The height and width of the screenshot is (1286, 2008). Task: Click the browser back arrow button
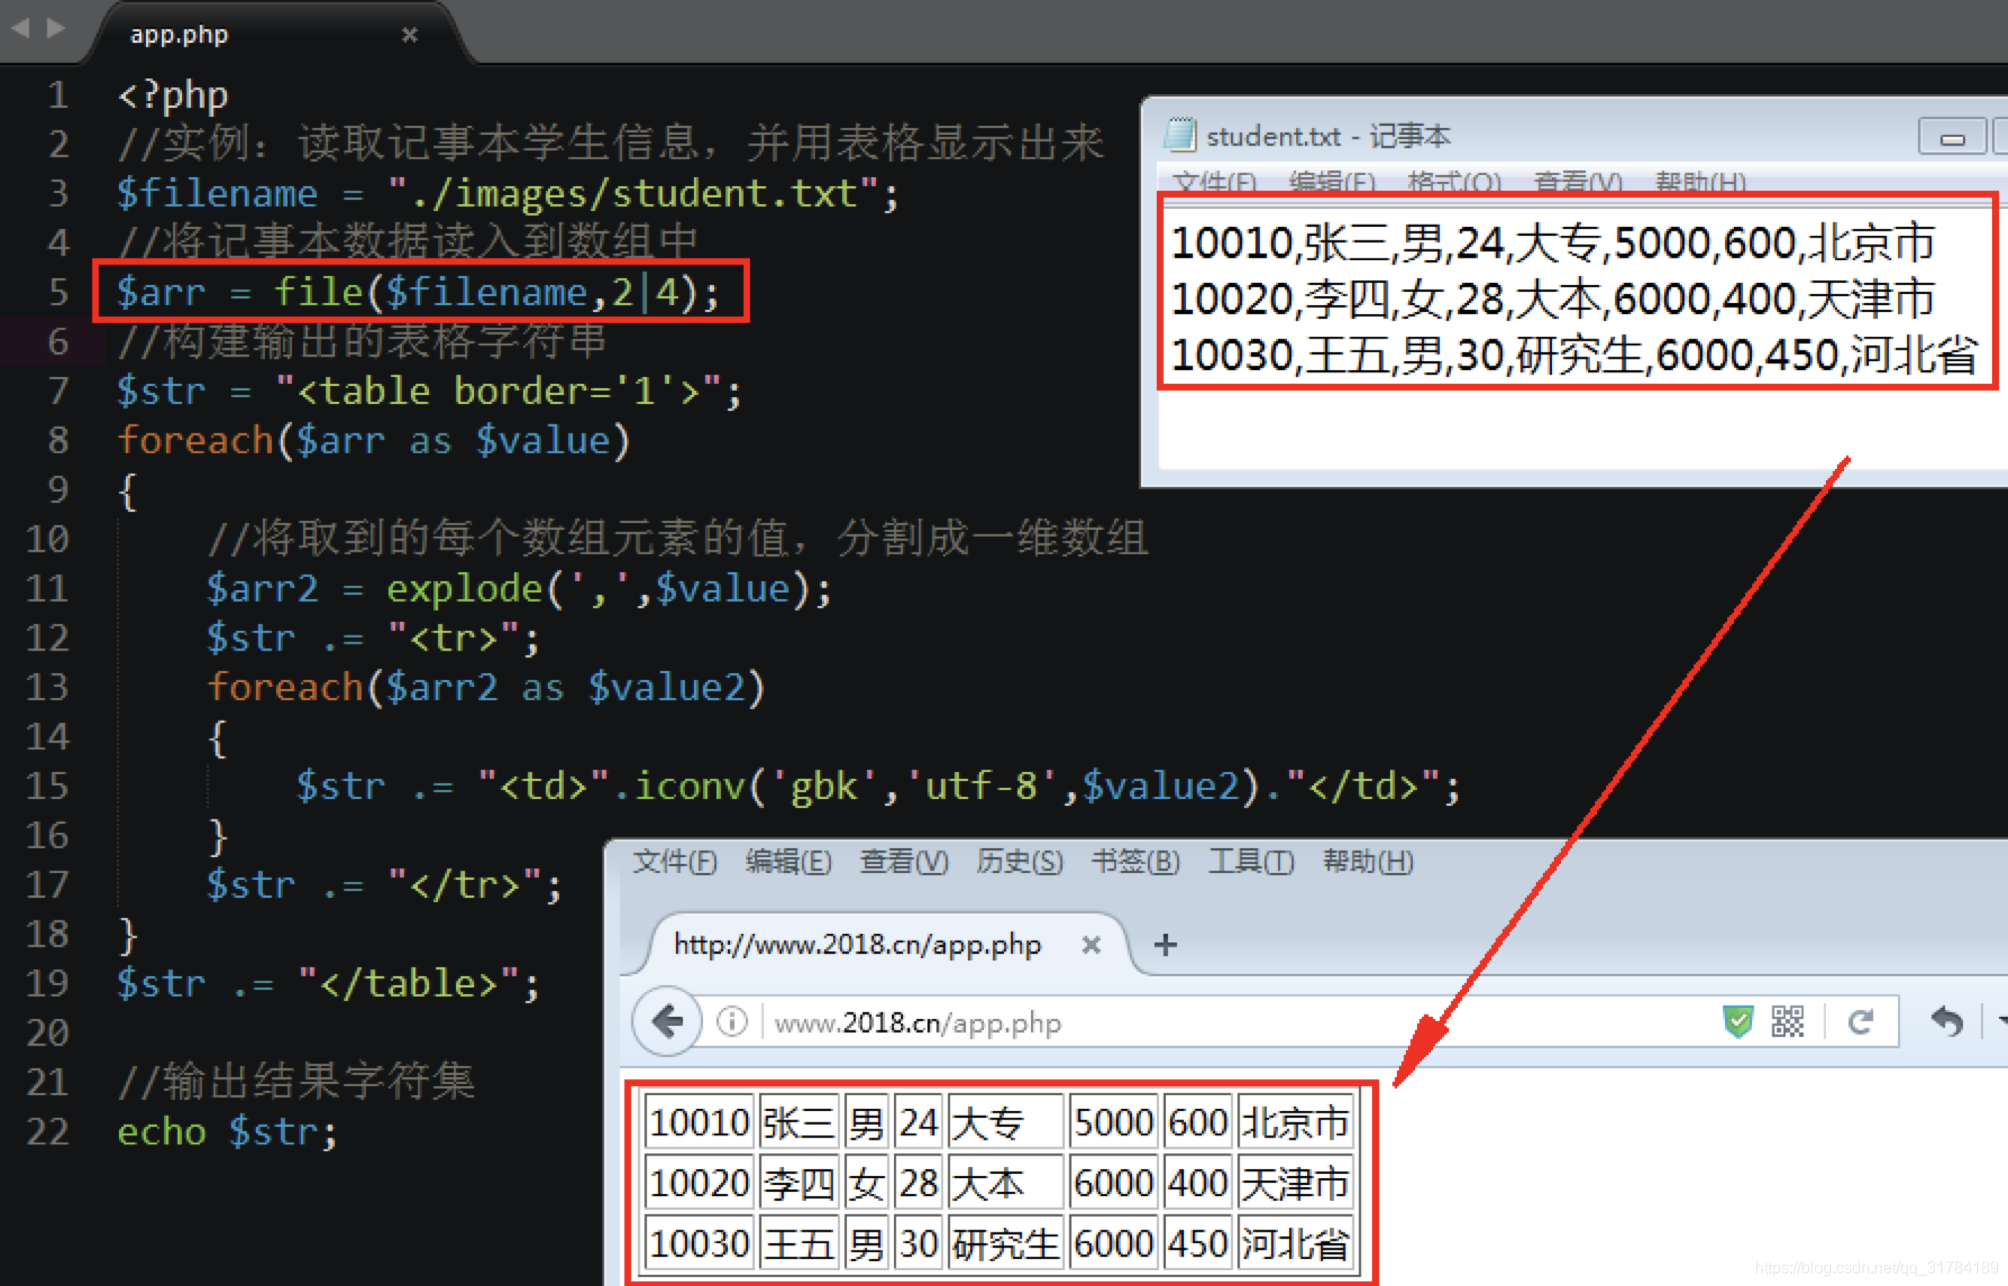(667, 1022)
